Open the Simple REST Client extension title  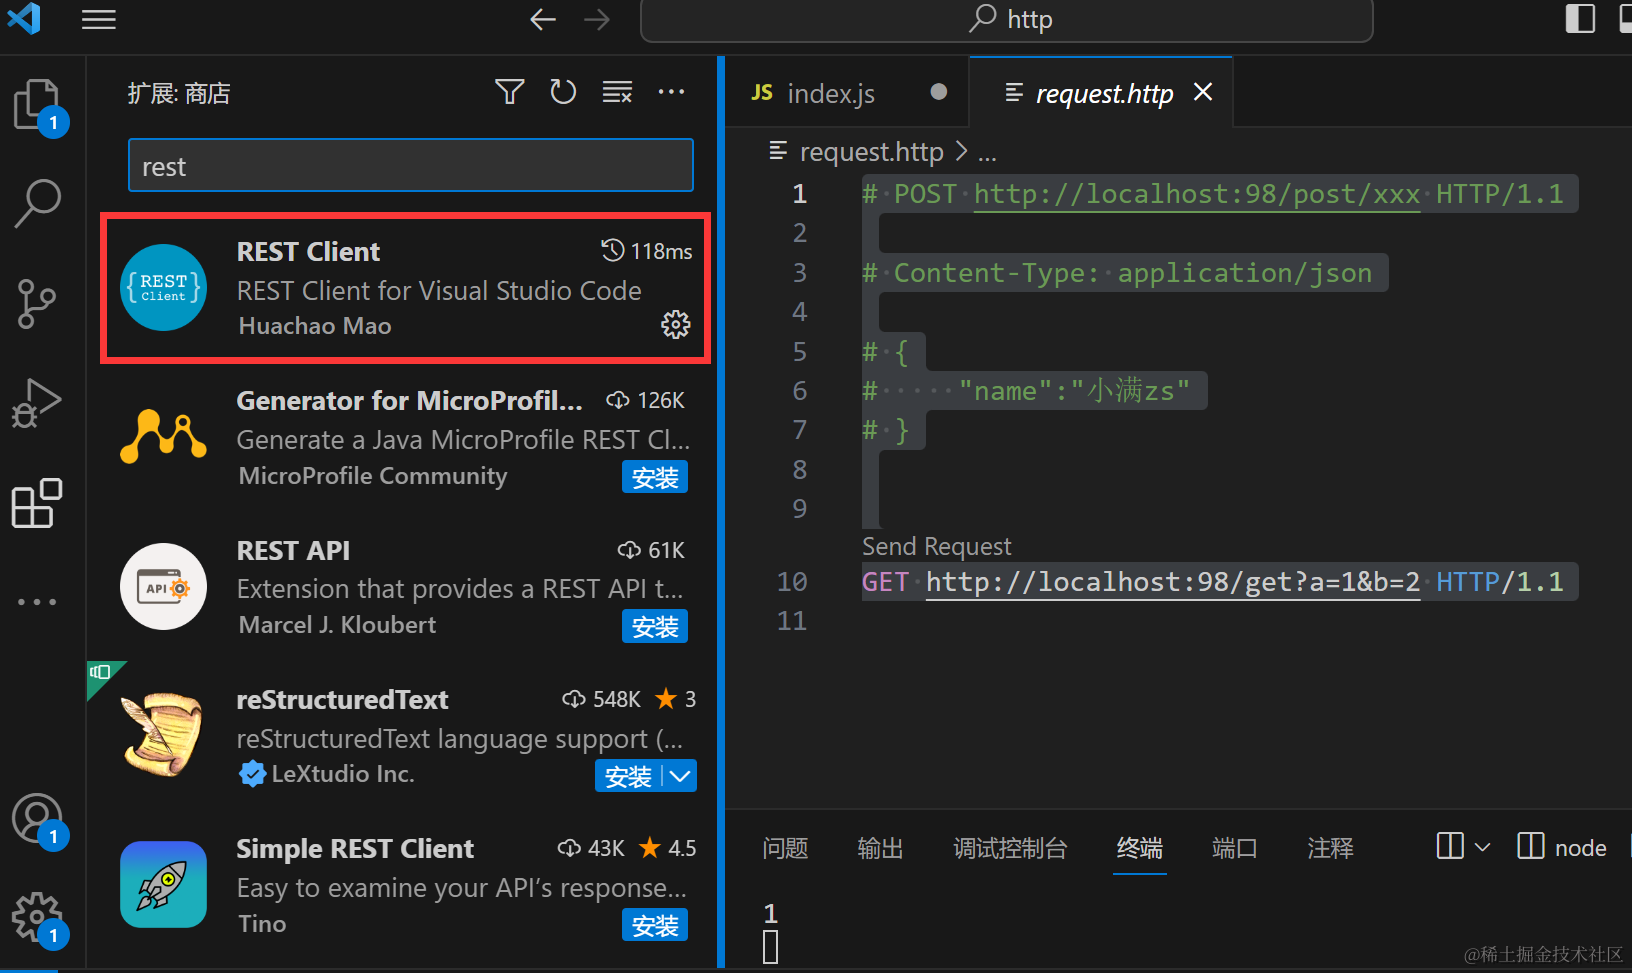coord(355,848)
